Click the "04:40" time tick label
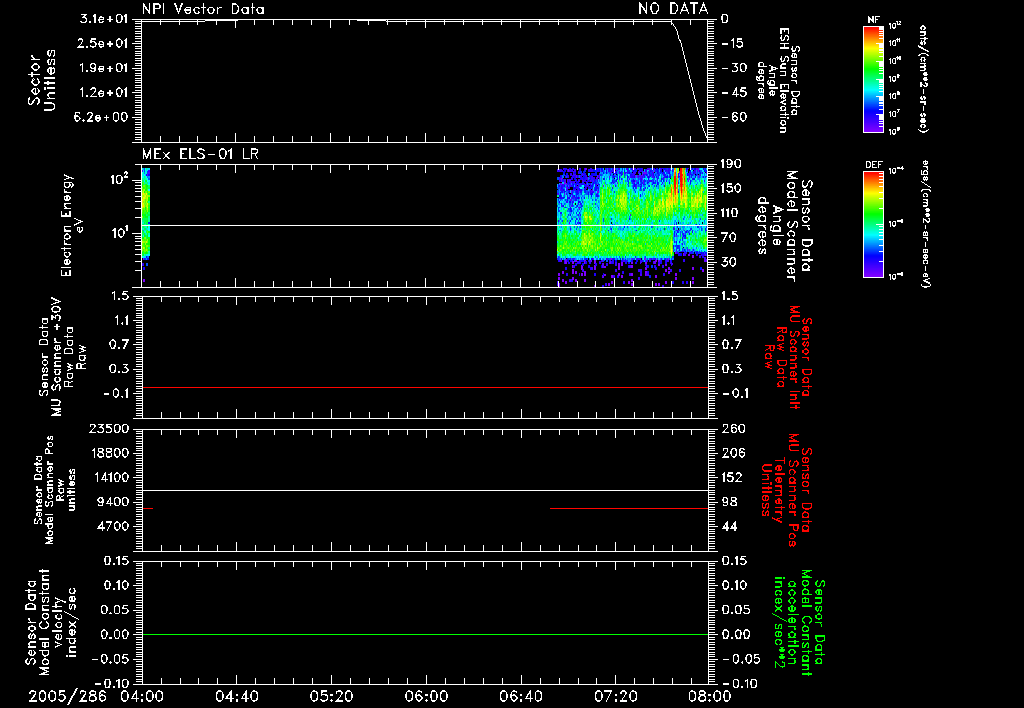1024x708 pixels. [x=236, y=696]
